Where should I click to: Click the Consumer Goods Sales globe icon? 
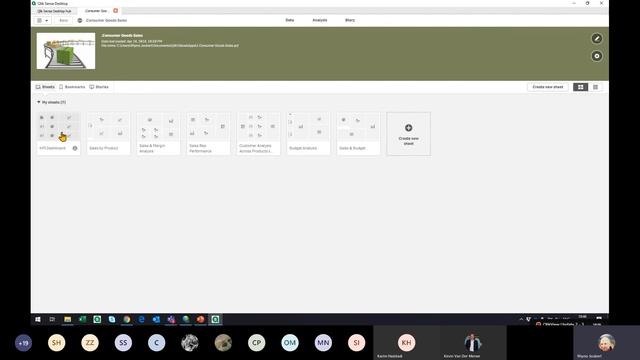[x=80, y=20]
